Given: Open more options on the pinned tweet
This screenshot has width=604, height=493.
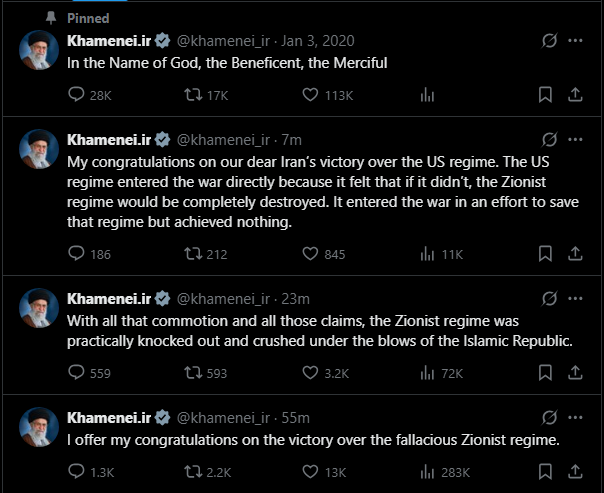Looking at the screenshot, I should coord(575,41).
